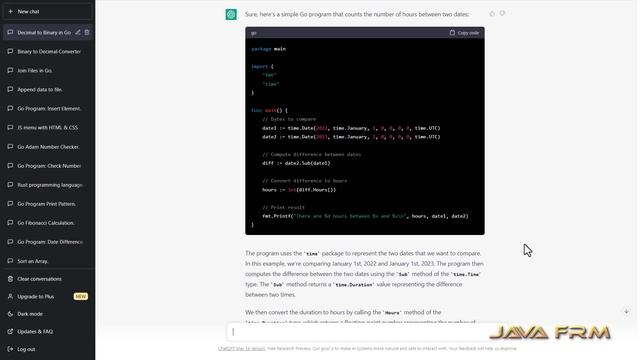Open the Rust programming language chat
The height and width of the screenshot is (360, 640).
[47, 184]
